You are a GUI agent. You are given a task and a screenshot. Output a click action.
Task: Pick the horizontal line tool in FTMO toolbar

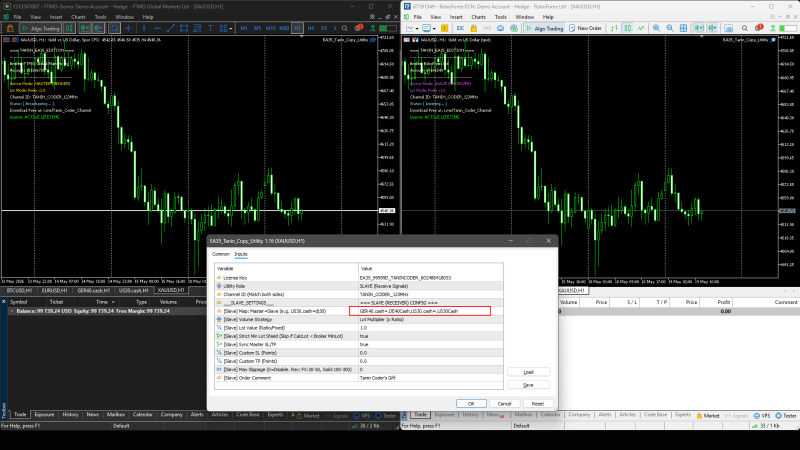157,28
